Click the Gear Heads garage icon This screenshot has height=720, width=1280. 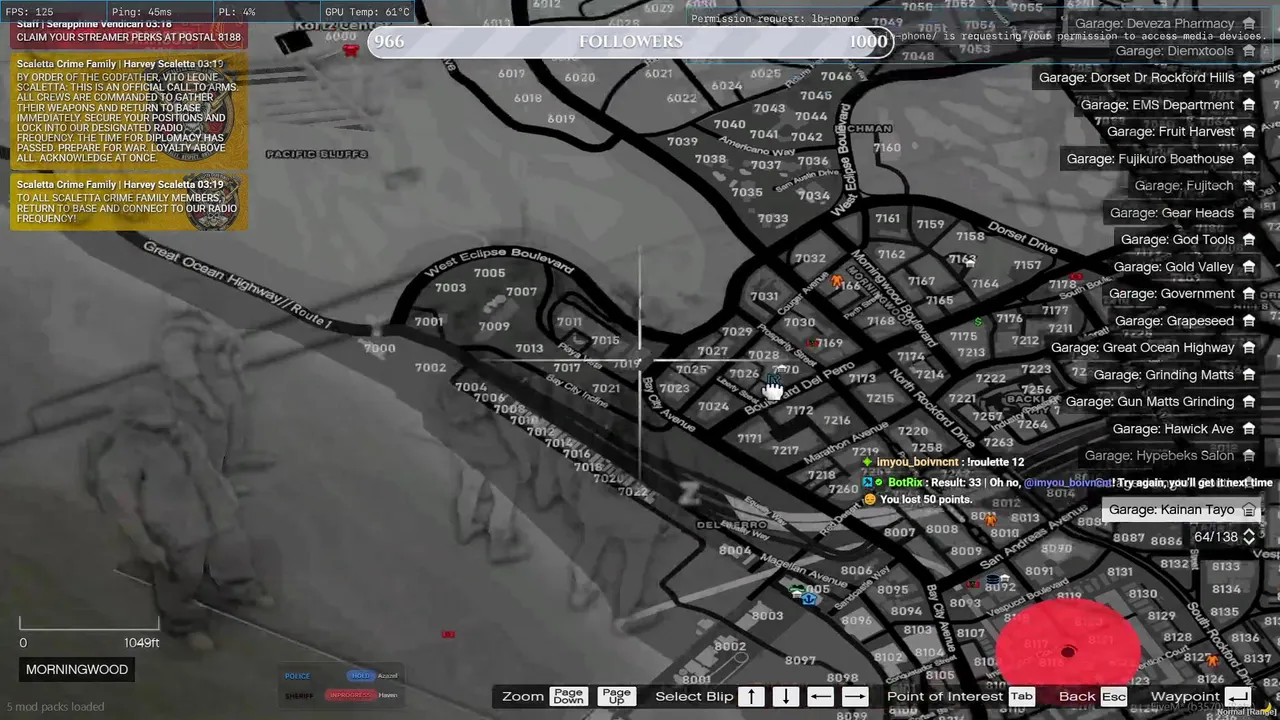pyautogui.click(x=1249, y=212)
